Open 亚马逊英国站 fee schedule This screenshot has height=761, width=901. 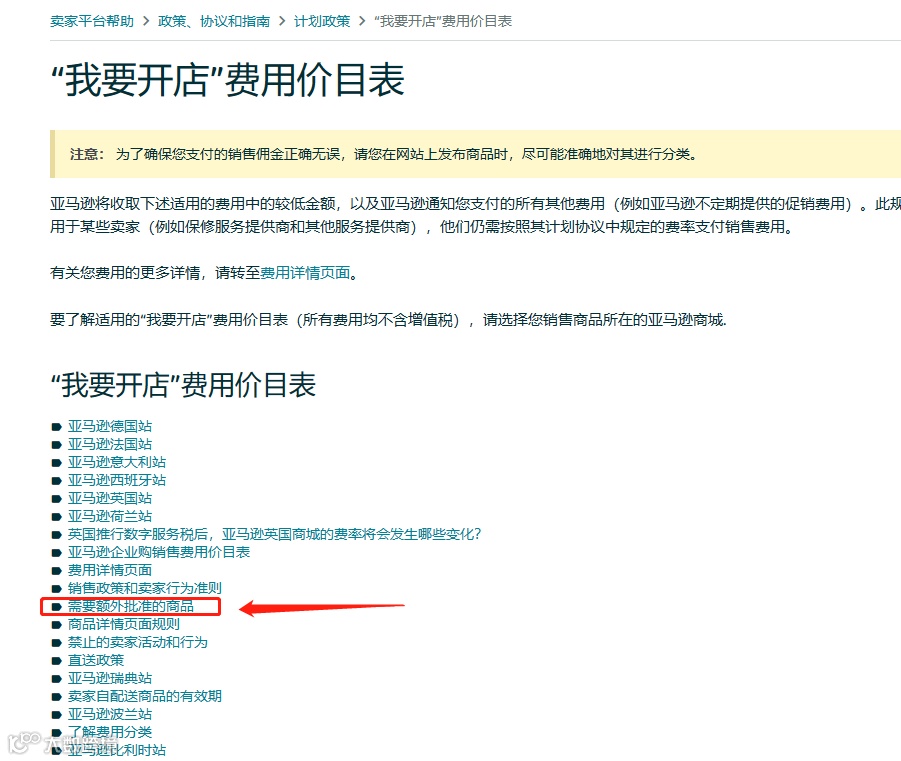110,498
